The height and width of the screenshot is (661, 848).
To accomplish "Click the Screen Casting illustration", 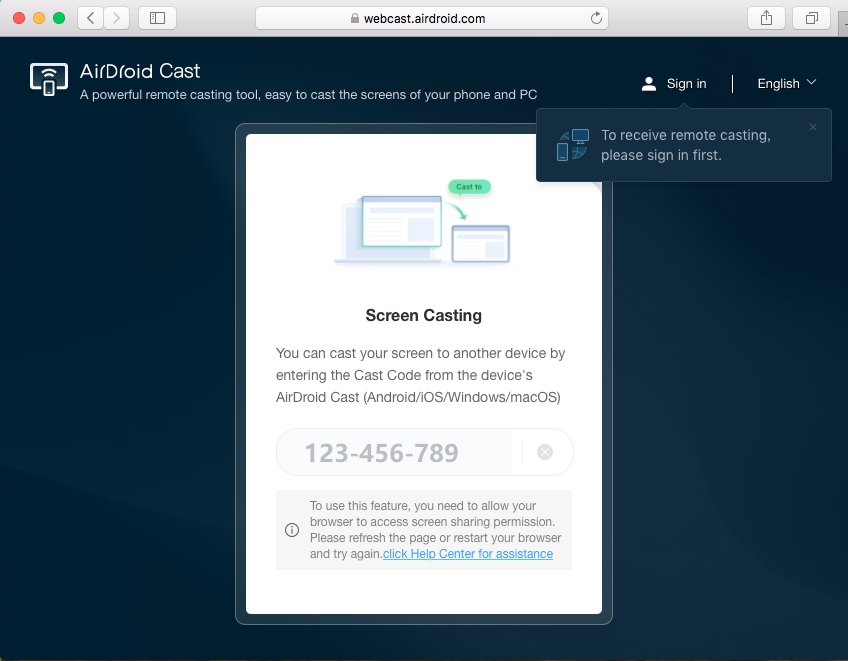I will tap(423, 226).
